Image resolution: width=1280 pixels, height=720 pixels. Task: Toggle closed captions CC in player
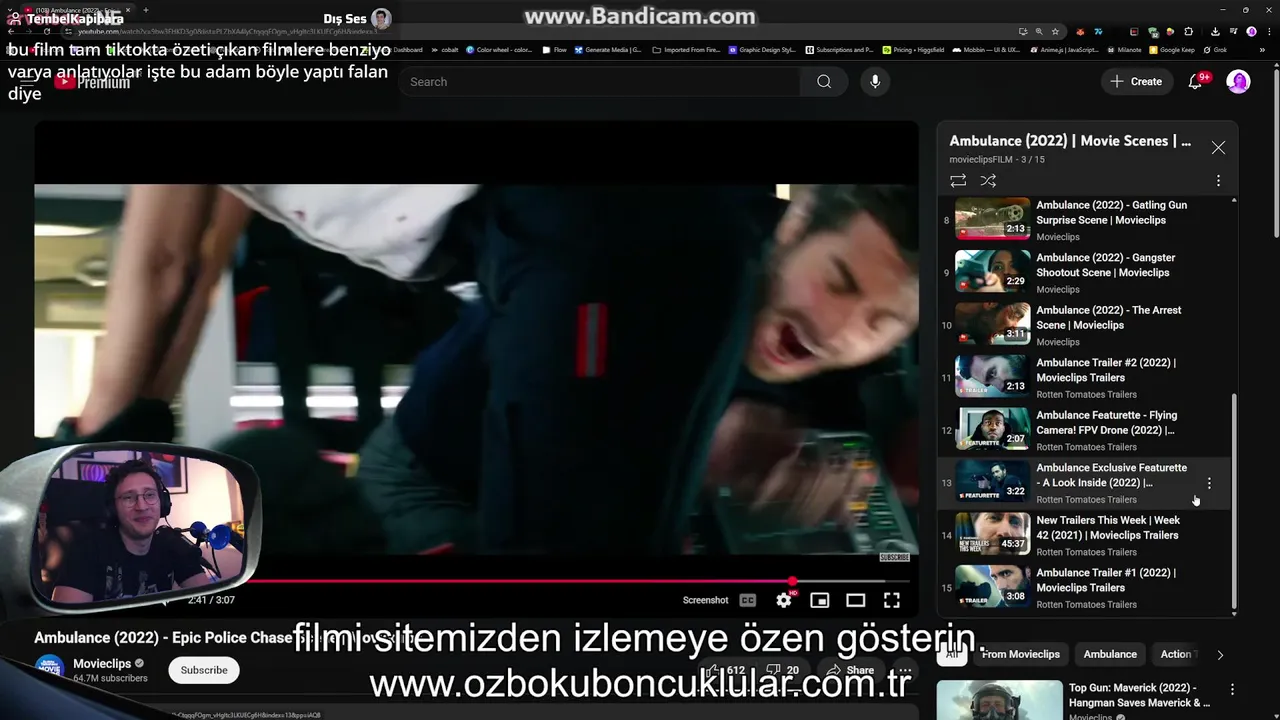click(x=748, y=600)
